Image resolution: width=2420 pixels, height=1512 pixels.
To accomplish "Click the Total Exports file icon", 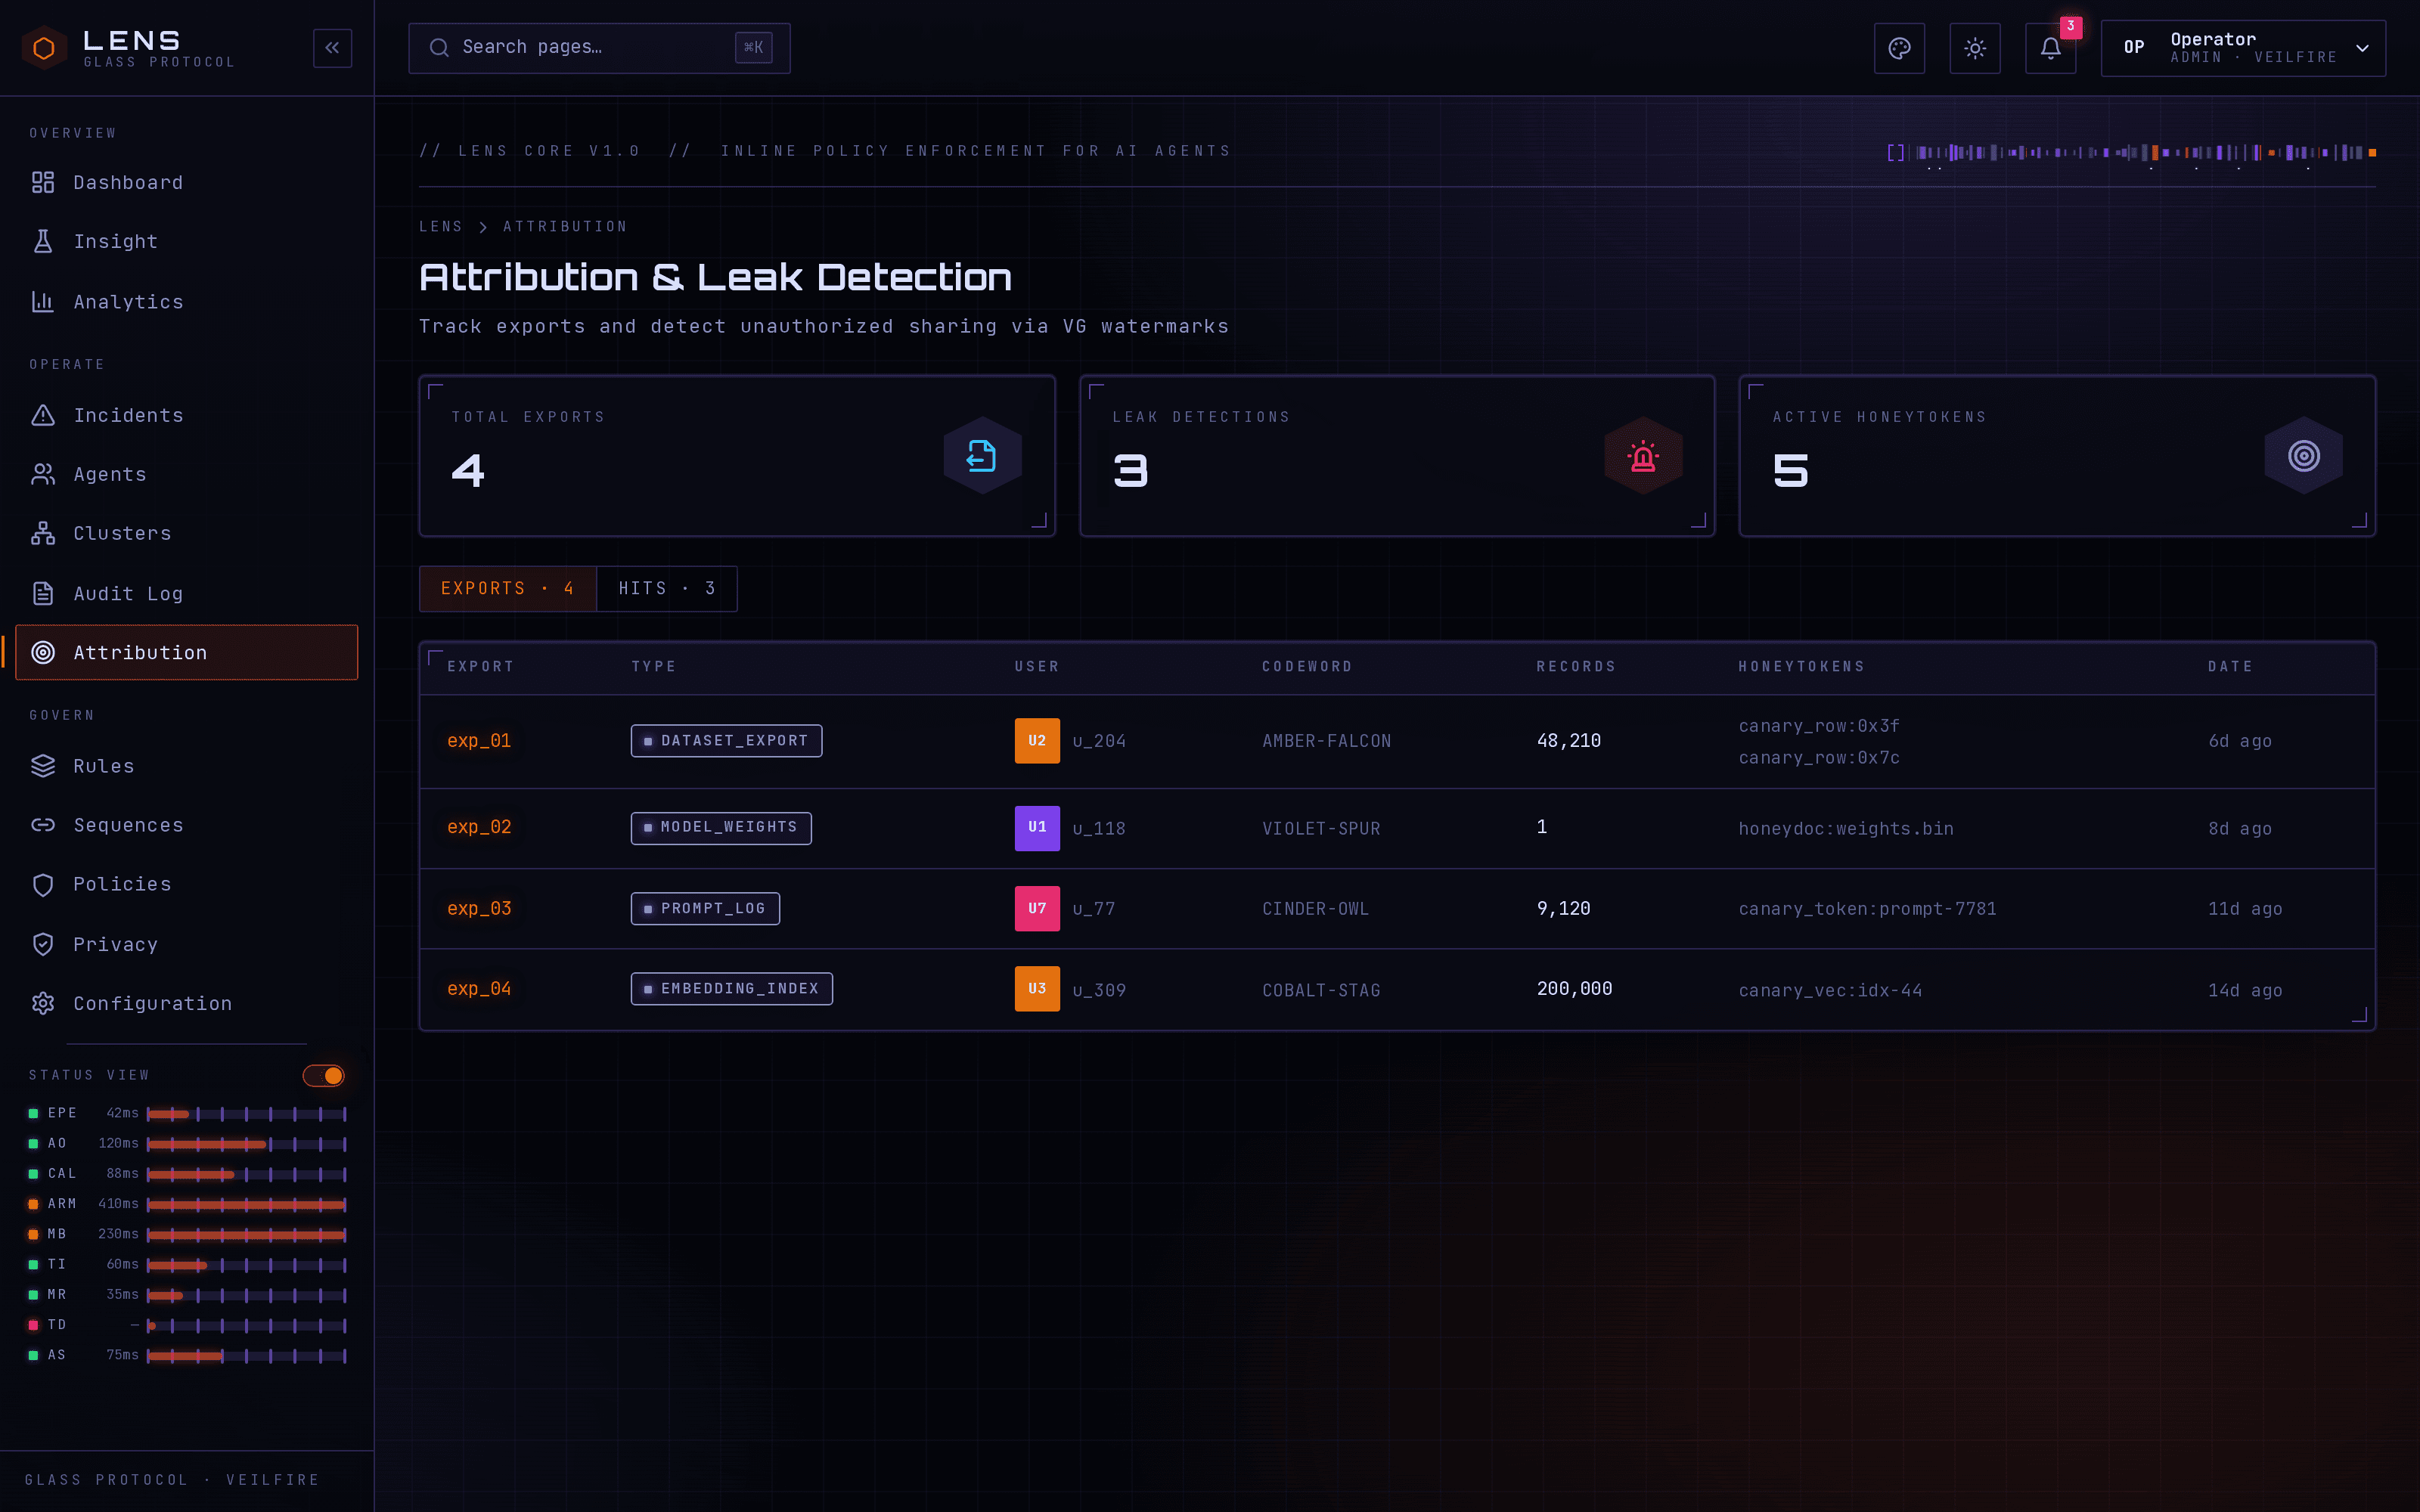I will [x=982, y=456].
